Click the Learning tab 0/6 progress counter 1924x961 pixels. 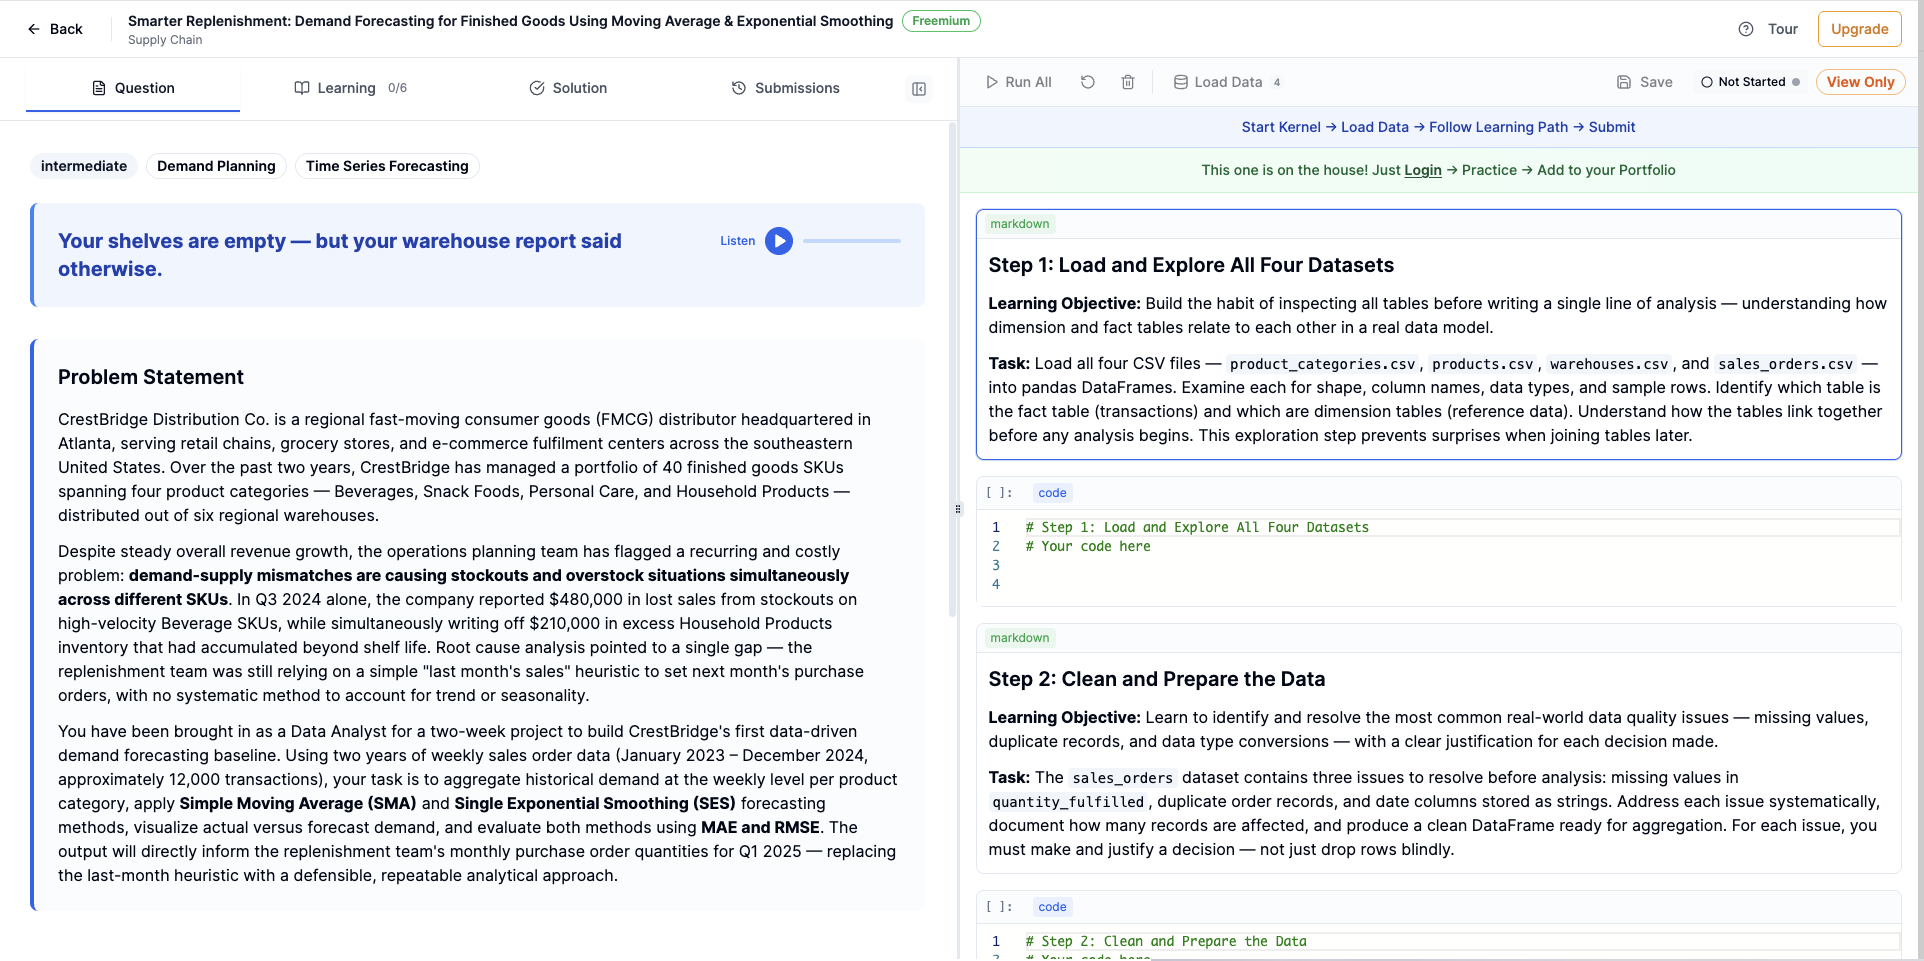(x=397, y=88)
